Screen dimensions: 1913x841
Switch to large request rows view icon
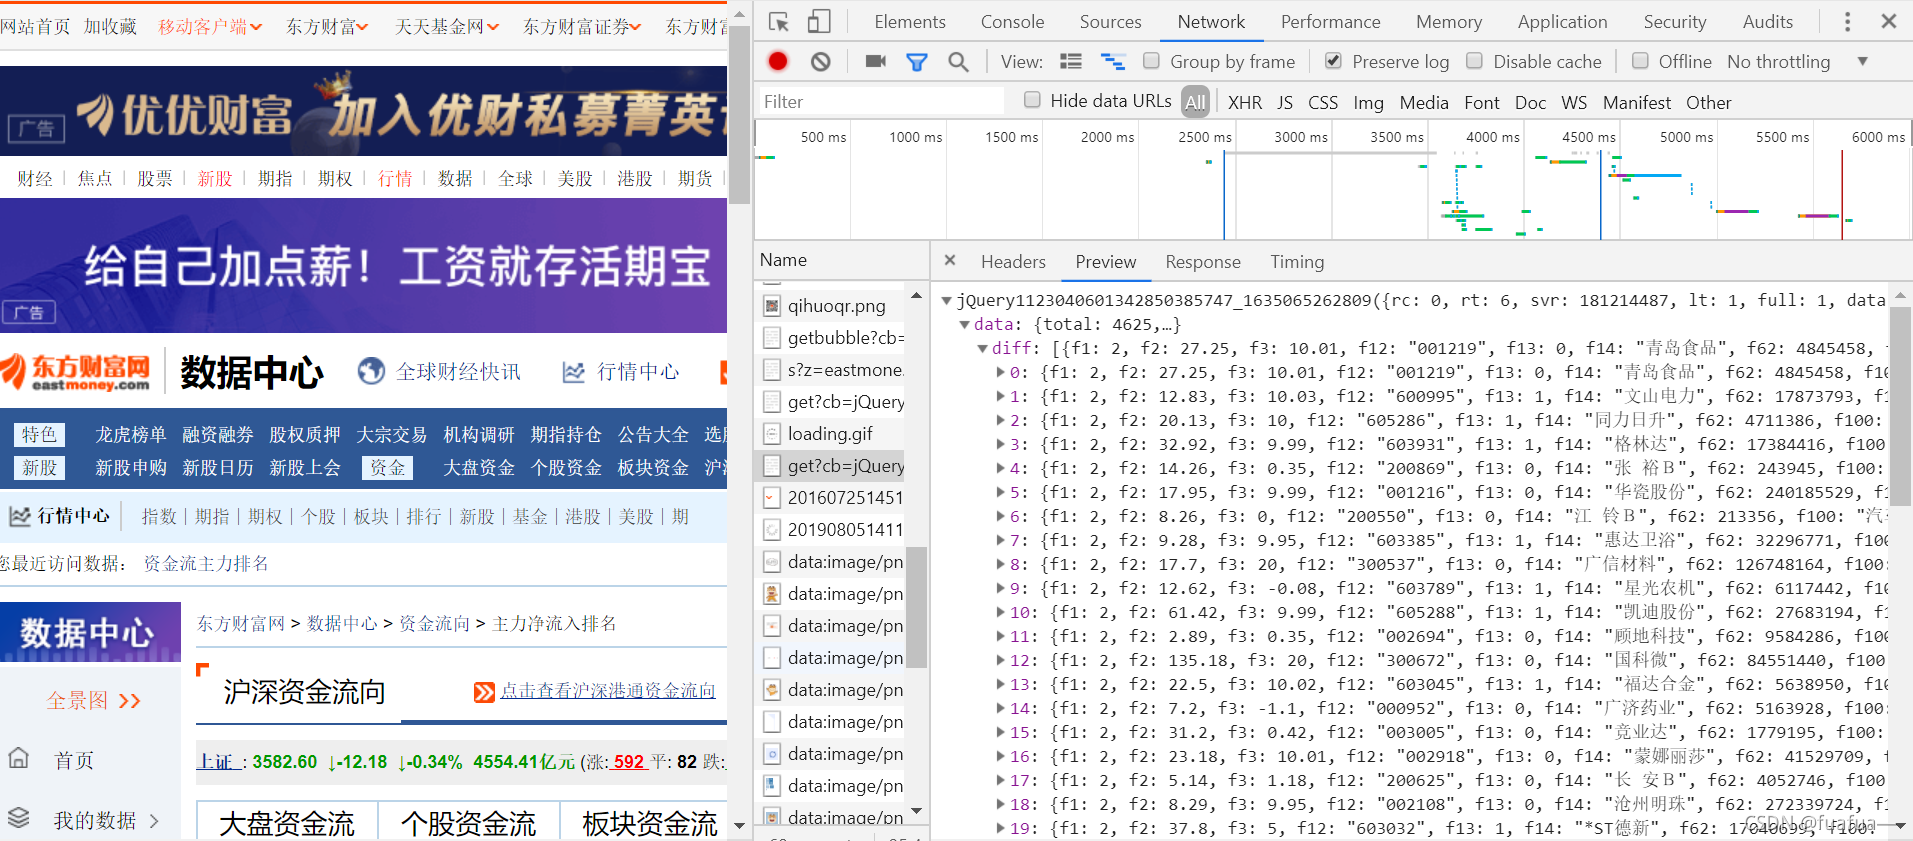click(x=1071, y=61)
